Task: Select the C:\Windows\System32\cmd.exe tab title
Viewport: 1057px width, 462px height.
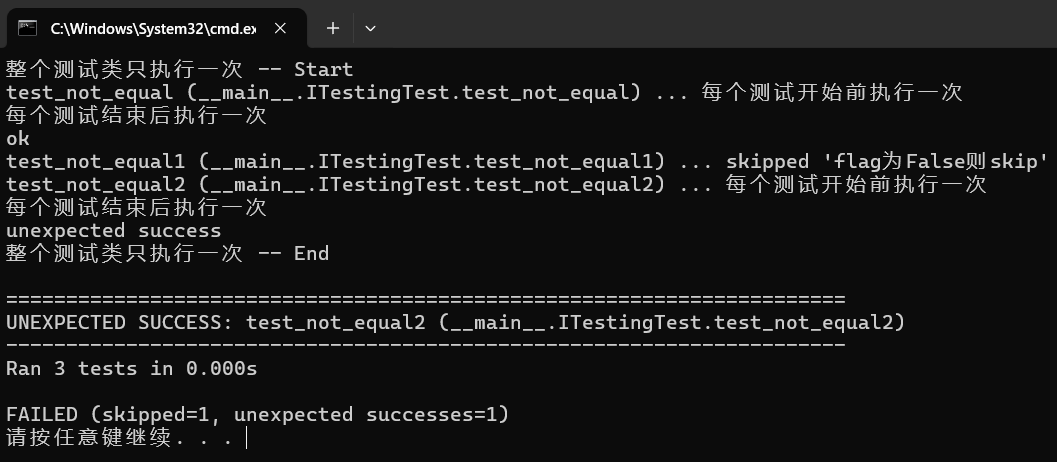Action: pos(150,28)
